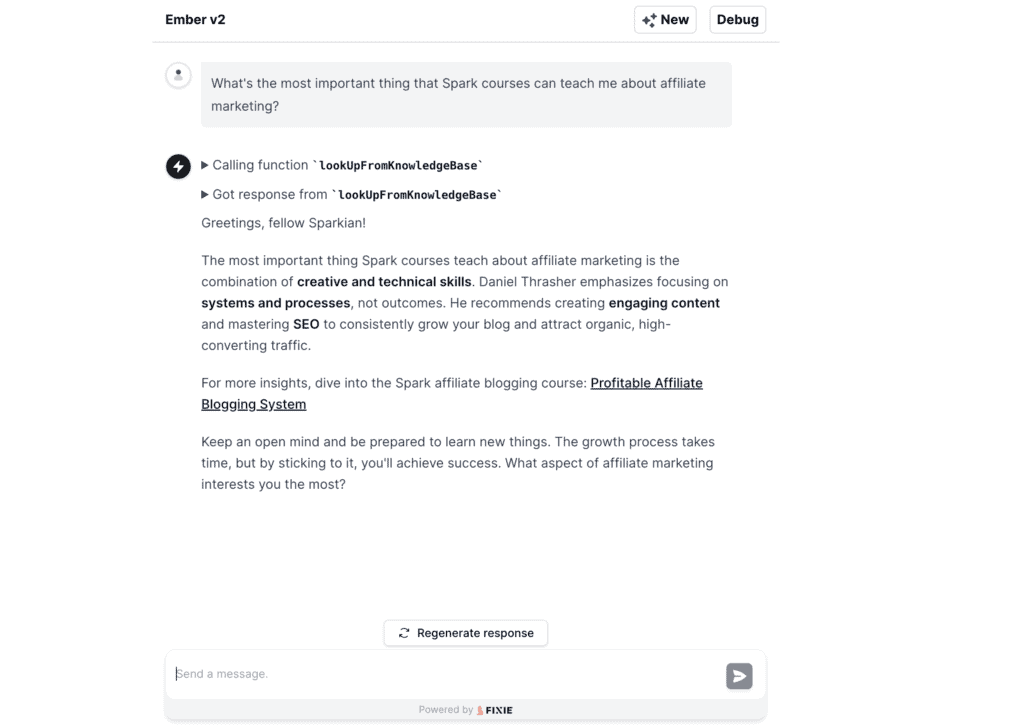Open the Debug panel

pyautogui.click(x=737, y=20)
